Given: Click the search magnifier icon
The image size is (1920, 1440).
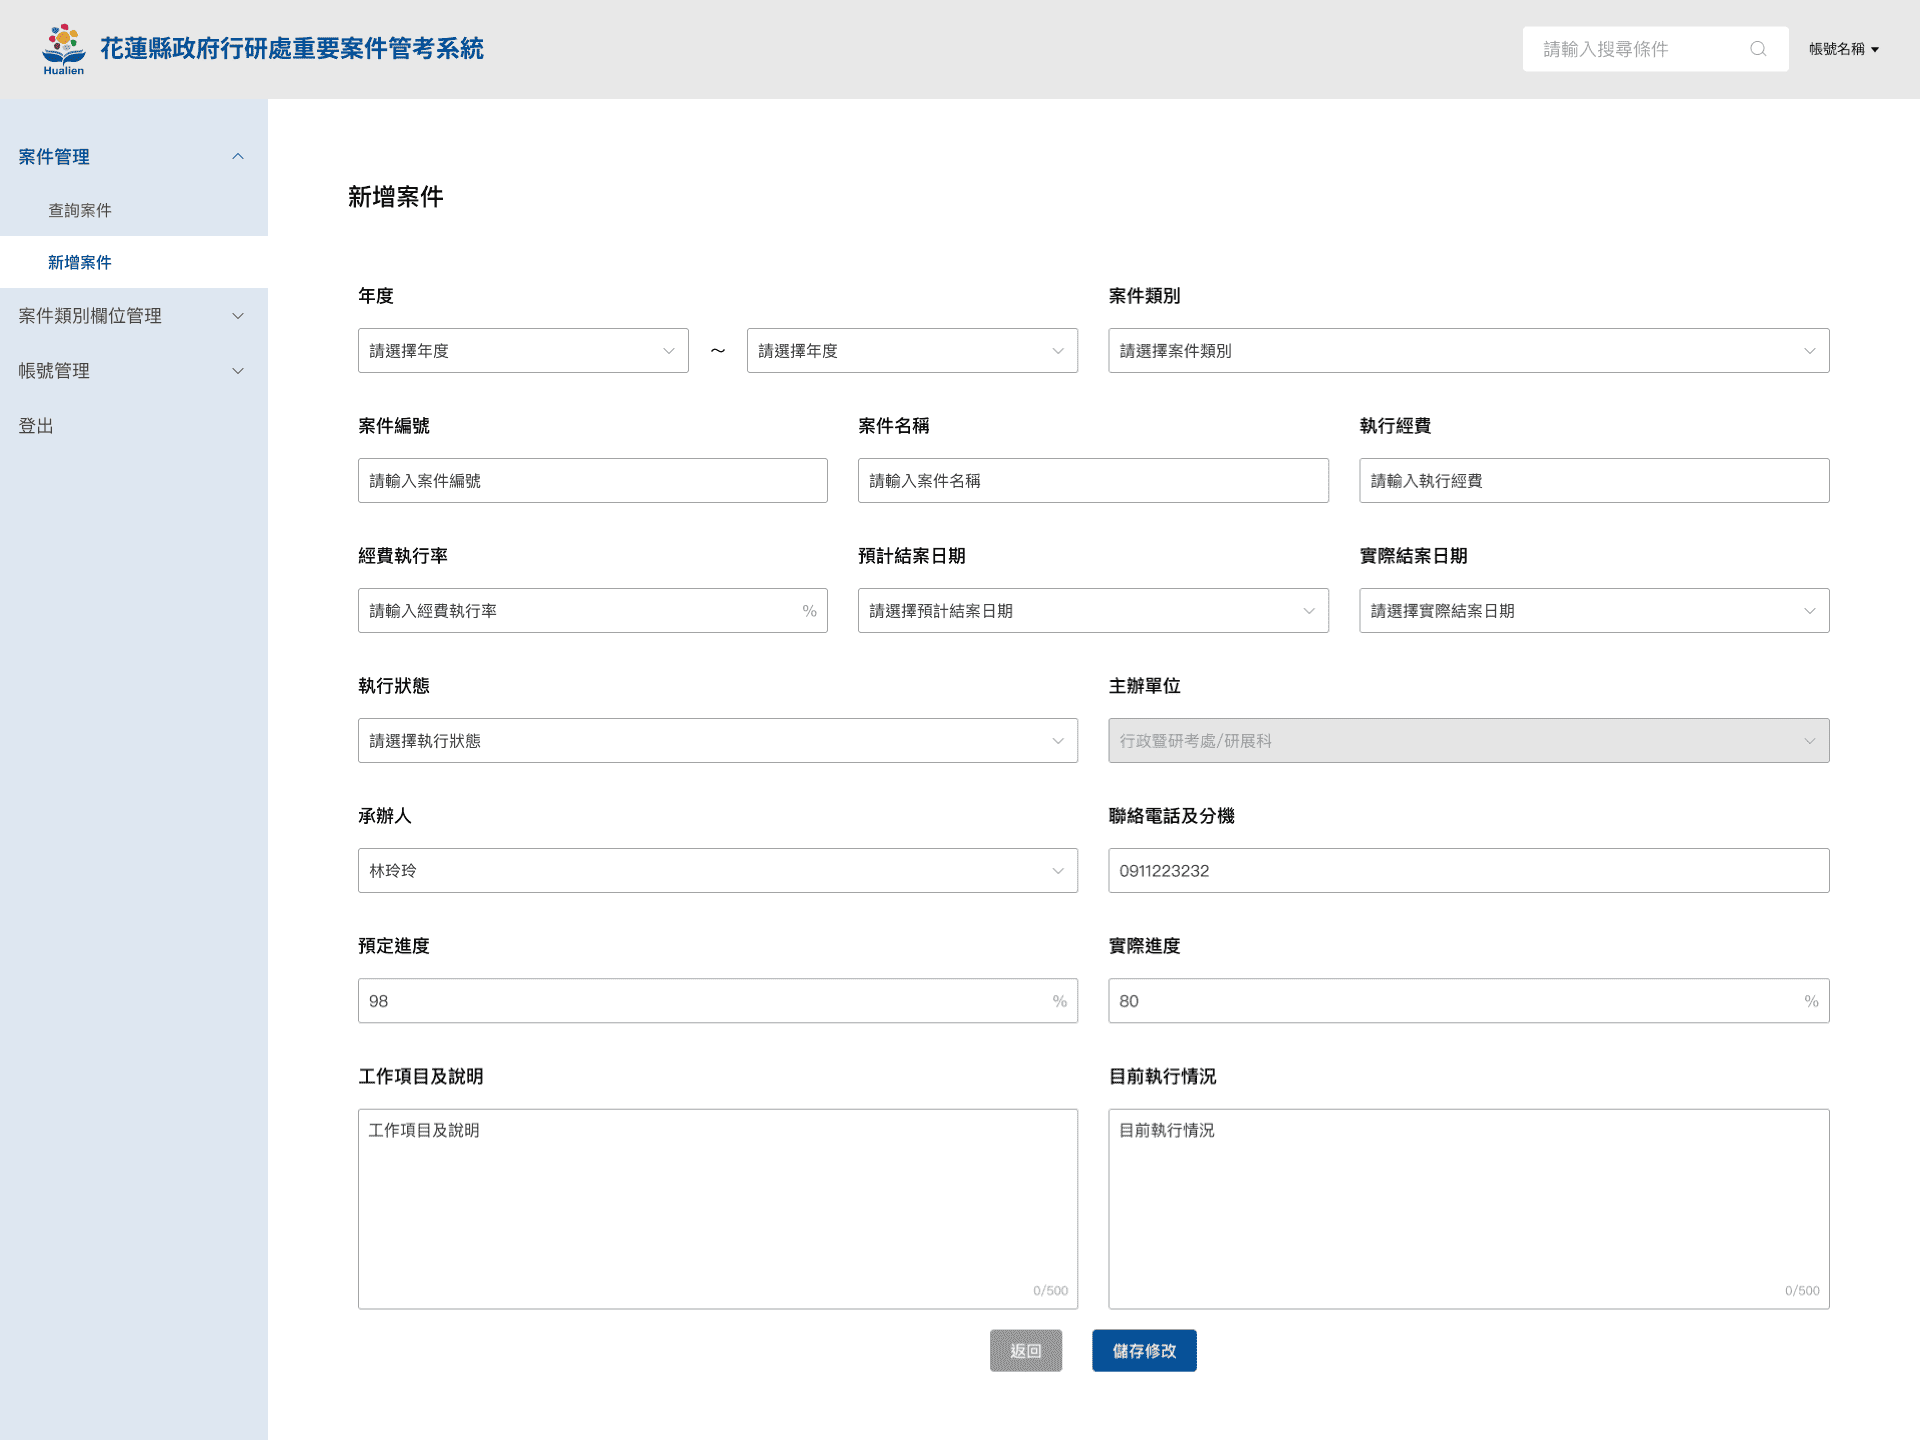Looking at the screenshot, I should 1757,49.
